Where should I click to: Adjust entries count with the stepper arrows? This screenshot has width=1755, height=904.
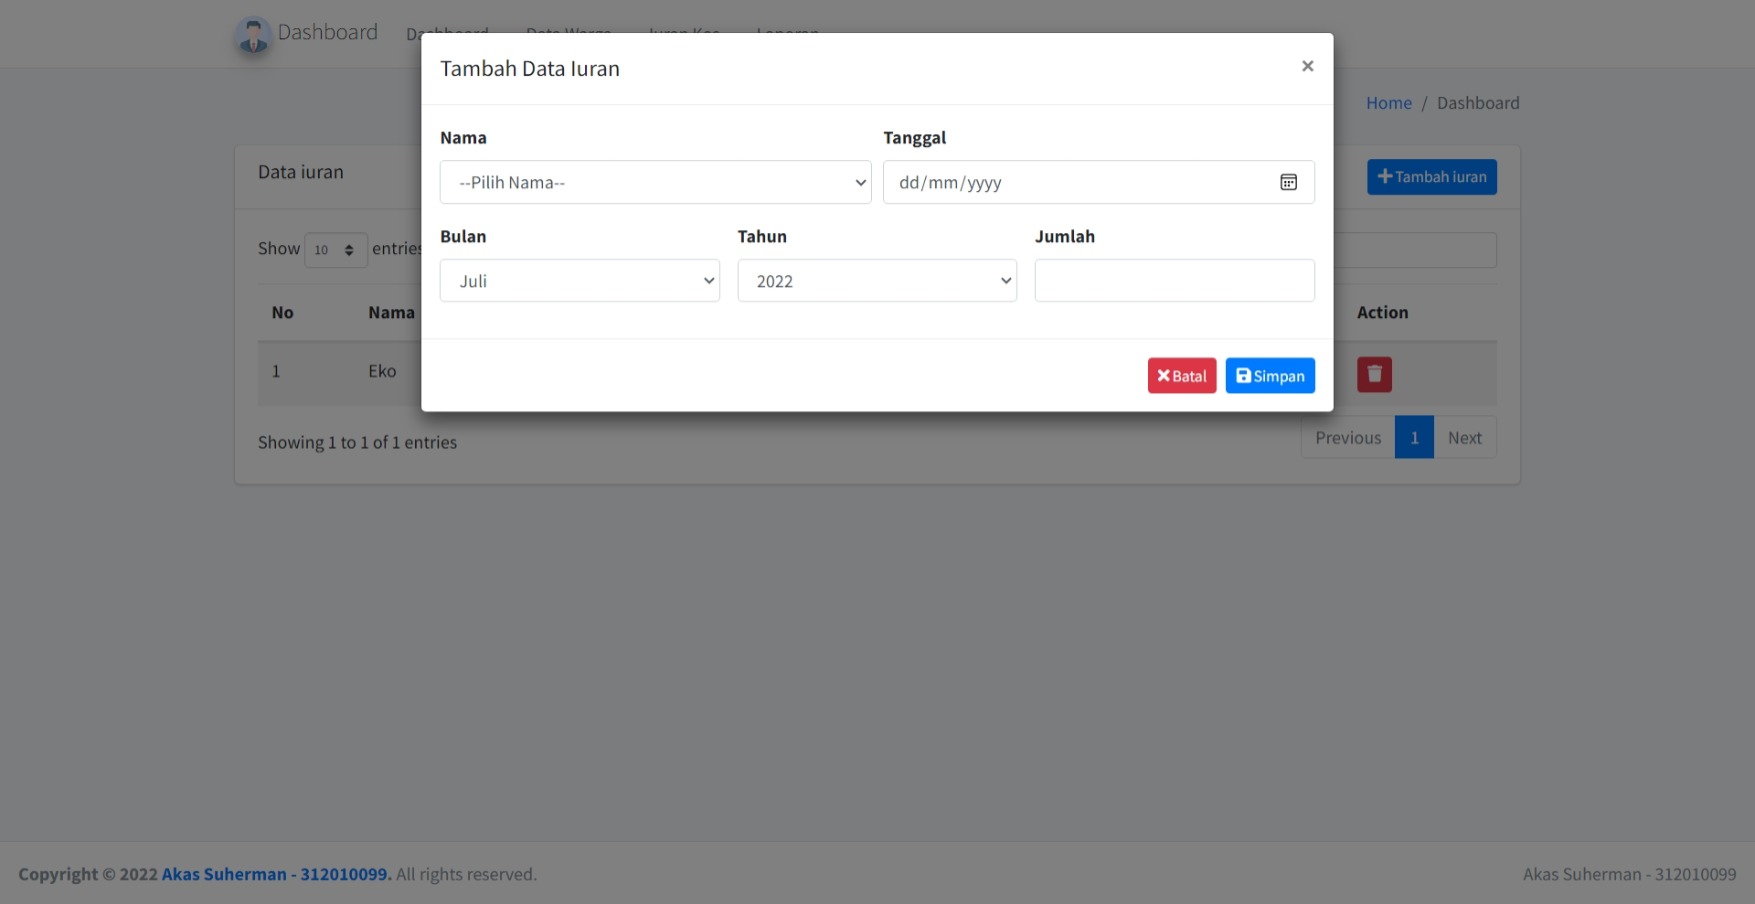click(349, 249)
